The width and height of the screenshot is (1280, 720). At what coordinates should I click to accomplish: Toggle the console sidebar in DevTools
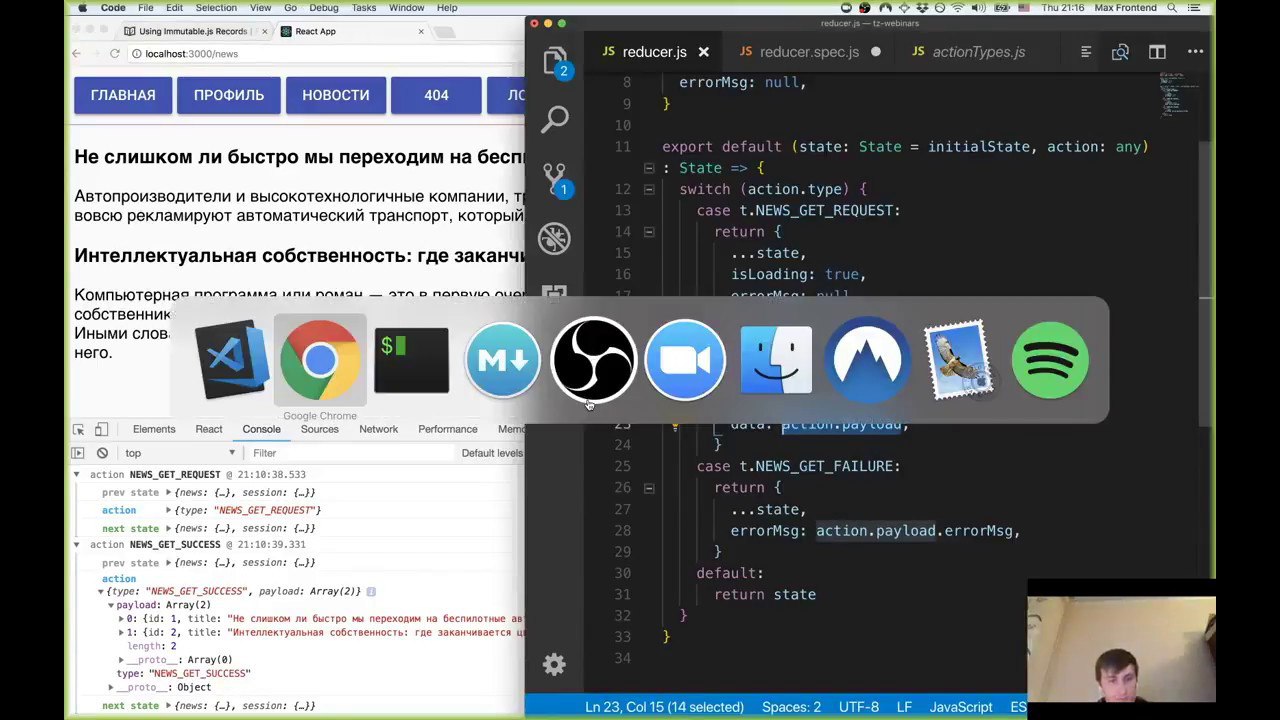[x=79, y=453]
